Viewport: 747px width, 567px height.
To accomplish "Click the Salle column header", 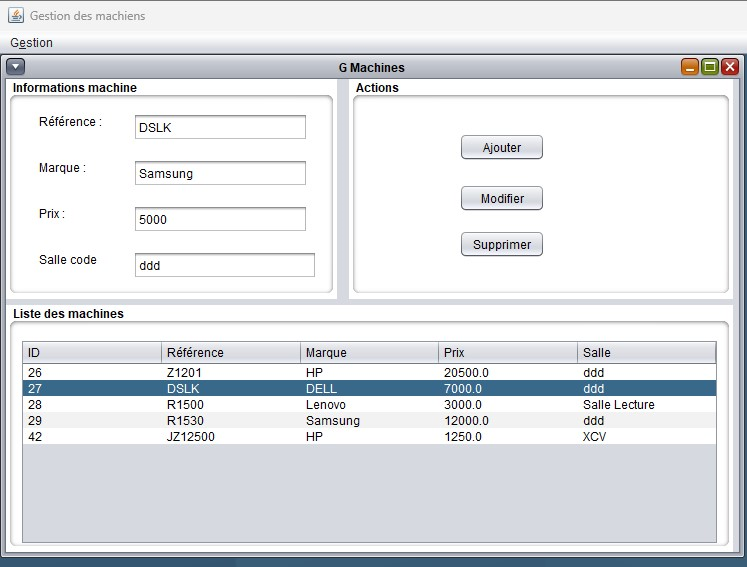I will (646, 353).
